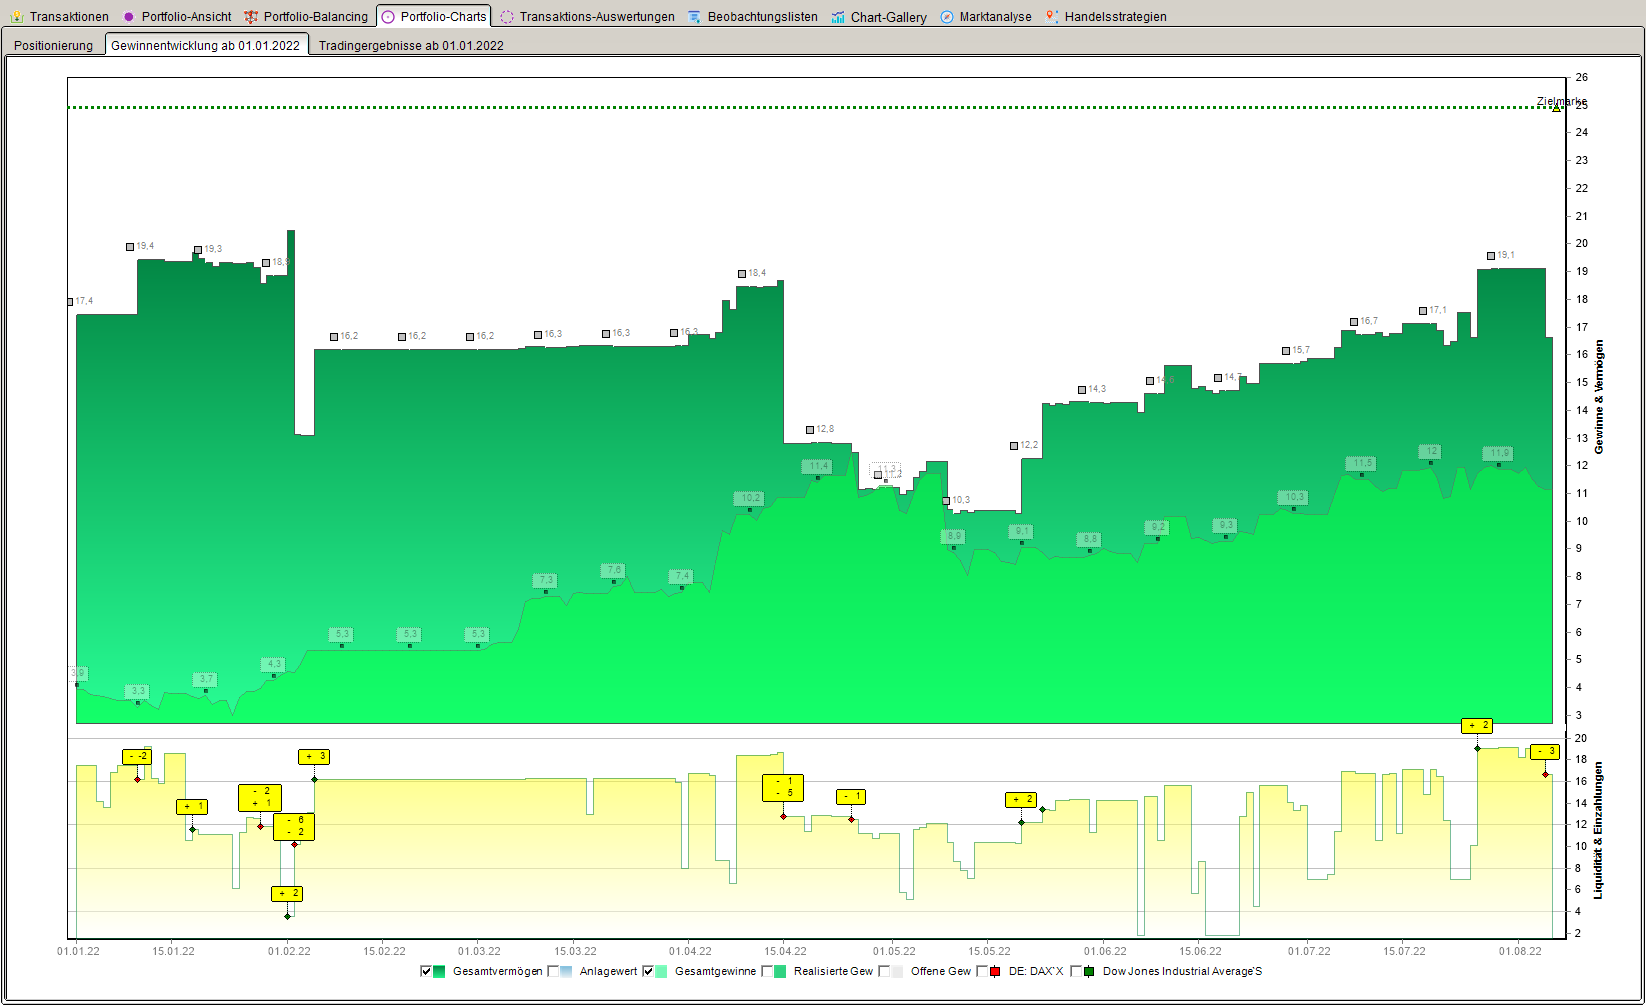Click the 18,4 value marker on chart
Viewport: 1646px width, 1007px height.
click(x=742, y=274)
